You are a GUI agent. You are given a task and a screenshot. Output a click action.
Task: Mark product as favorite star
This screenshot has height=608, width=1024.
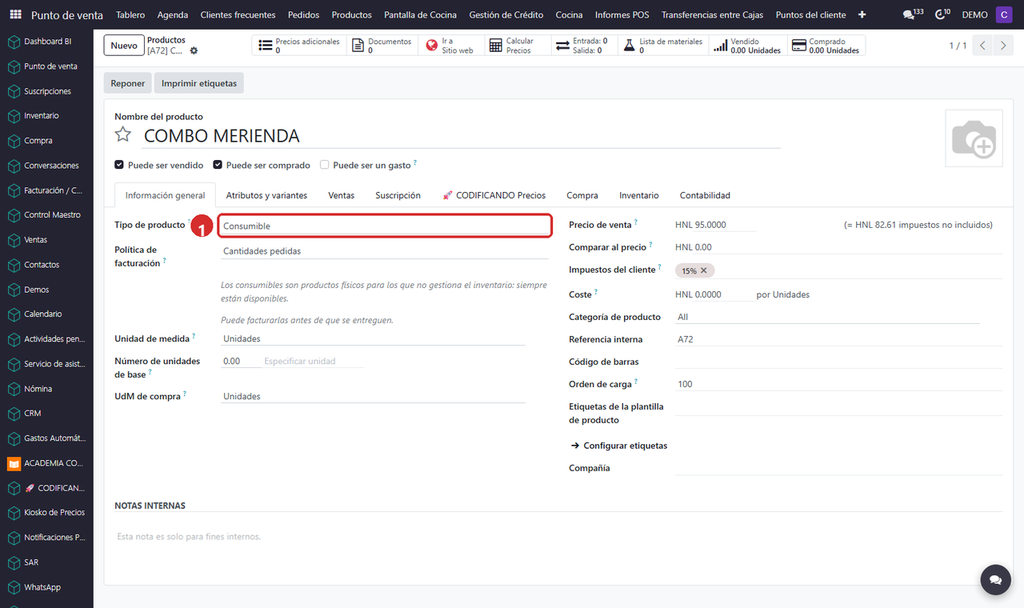[x=123, y=135]
